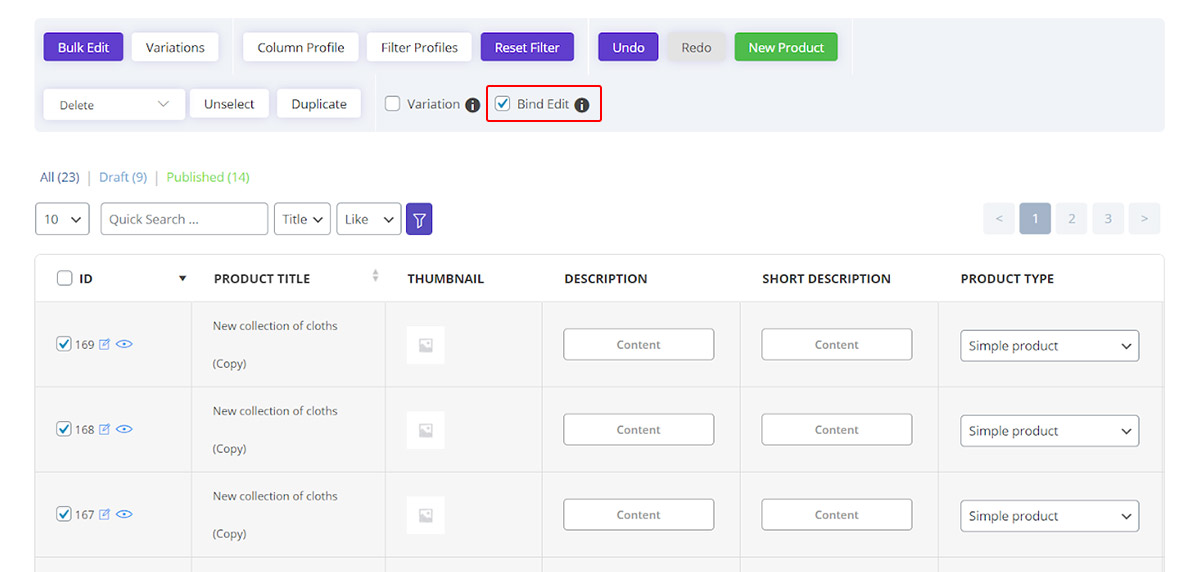Viewport: 1200px width, 572px height.
Task: Filter by Published (14) products
Action: click(x=208, y=177)
